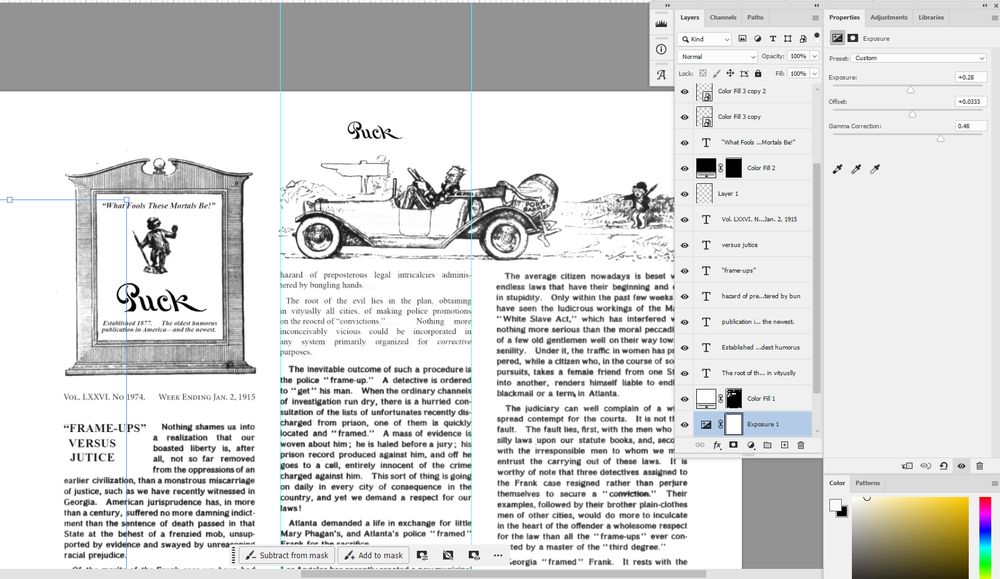Click the Exposure adjustment icon in Properties

(x=837, y=38)
